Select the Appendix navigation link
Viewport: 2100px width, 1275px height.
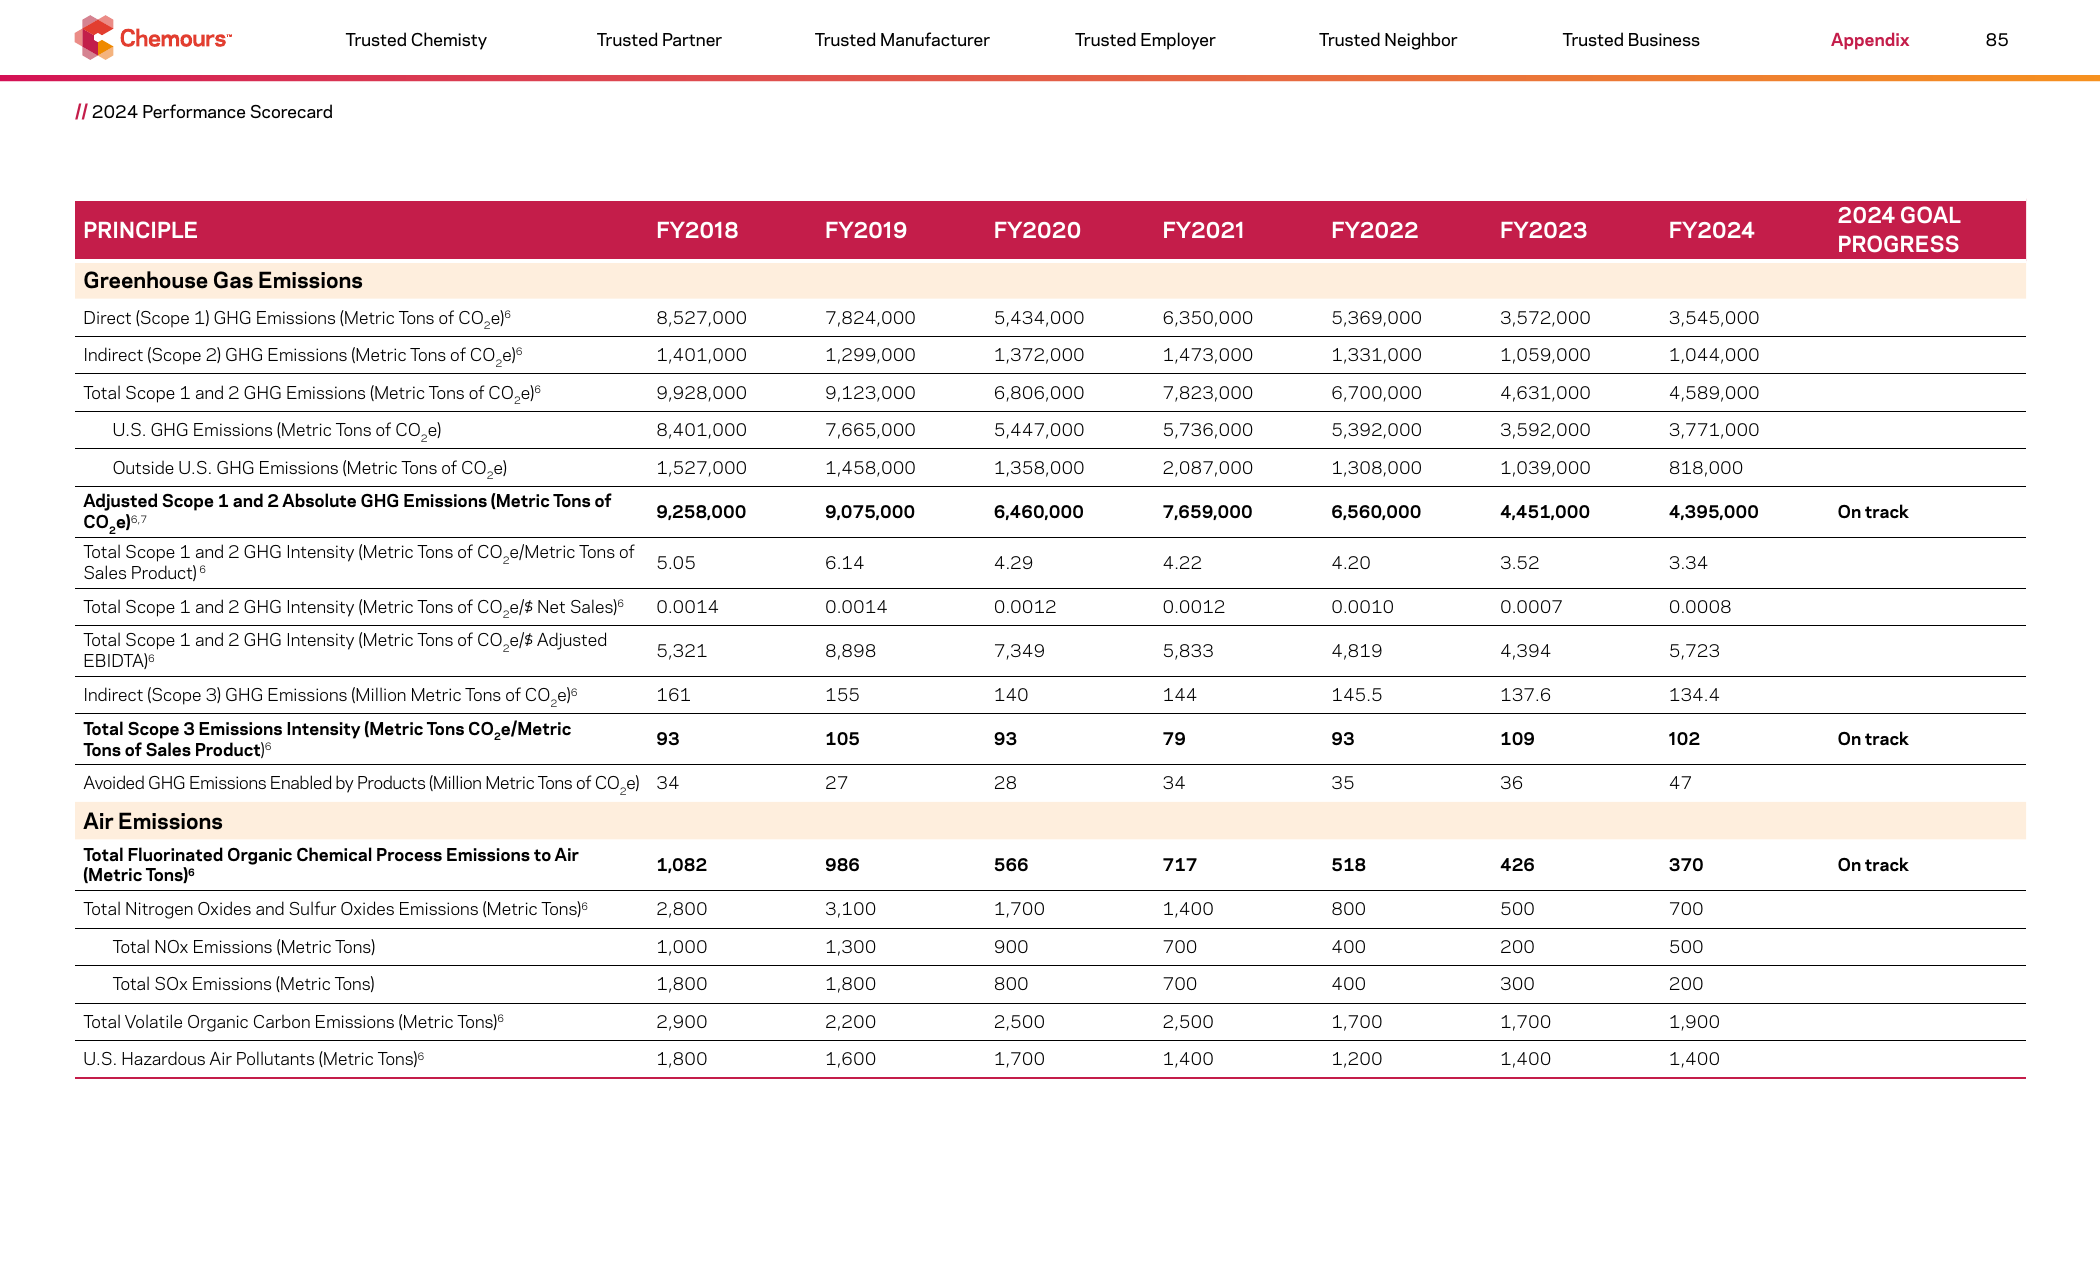[1870, 40]
